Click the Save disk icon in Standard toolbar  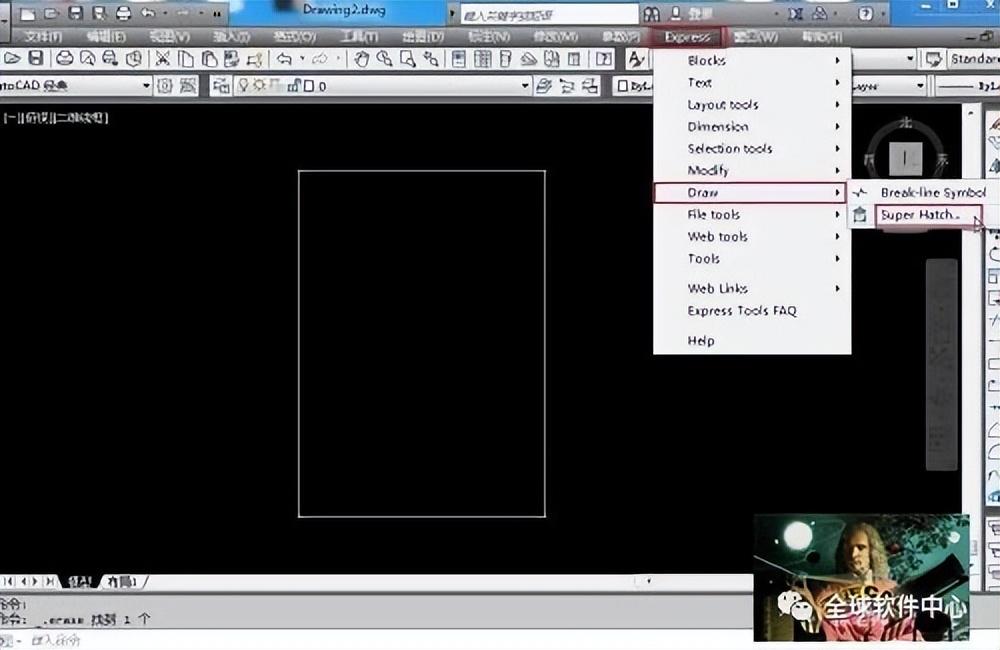click(36, 59)
